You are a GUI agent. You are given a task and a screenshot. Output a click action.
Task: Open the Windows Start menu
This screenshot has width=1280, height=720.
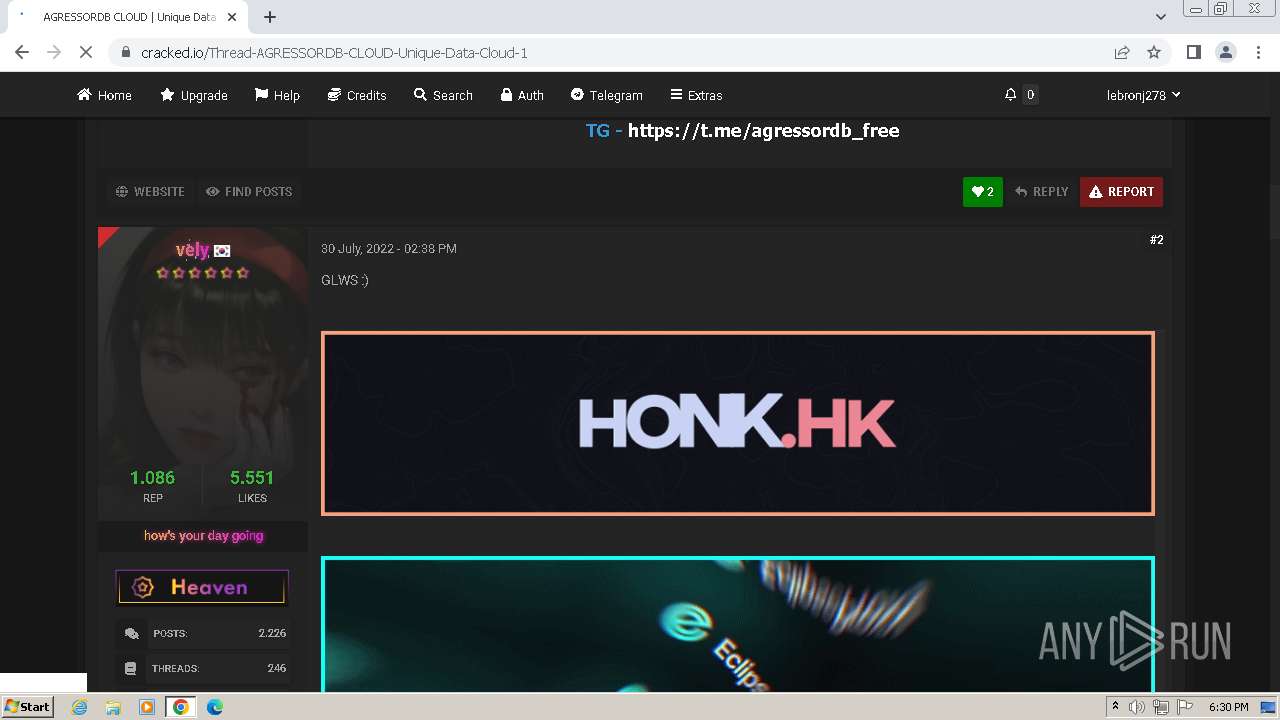pyautogui.click(x=28, y=706)
